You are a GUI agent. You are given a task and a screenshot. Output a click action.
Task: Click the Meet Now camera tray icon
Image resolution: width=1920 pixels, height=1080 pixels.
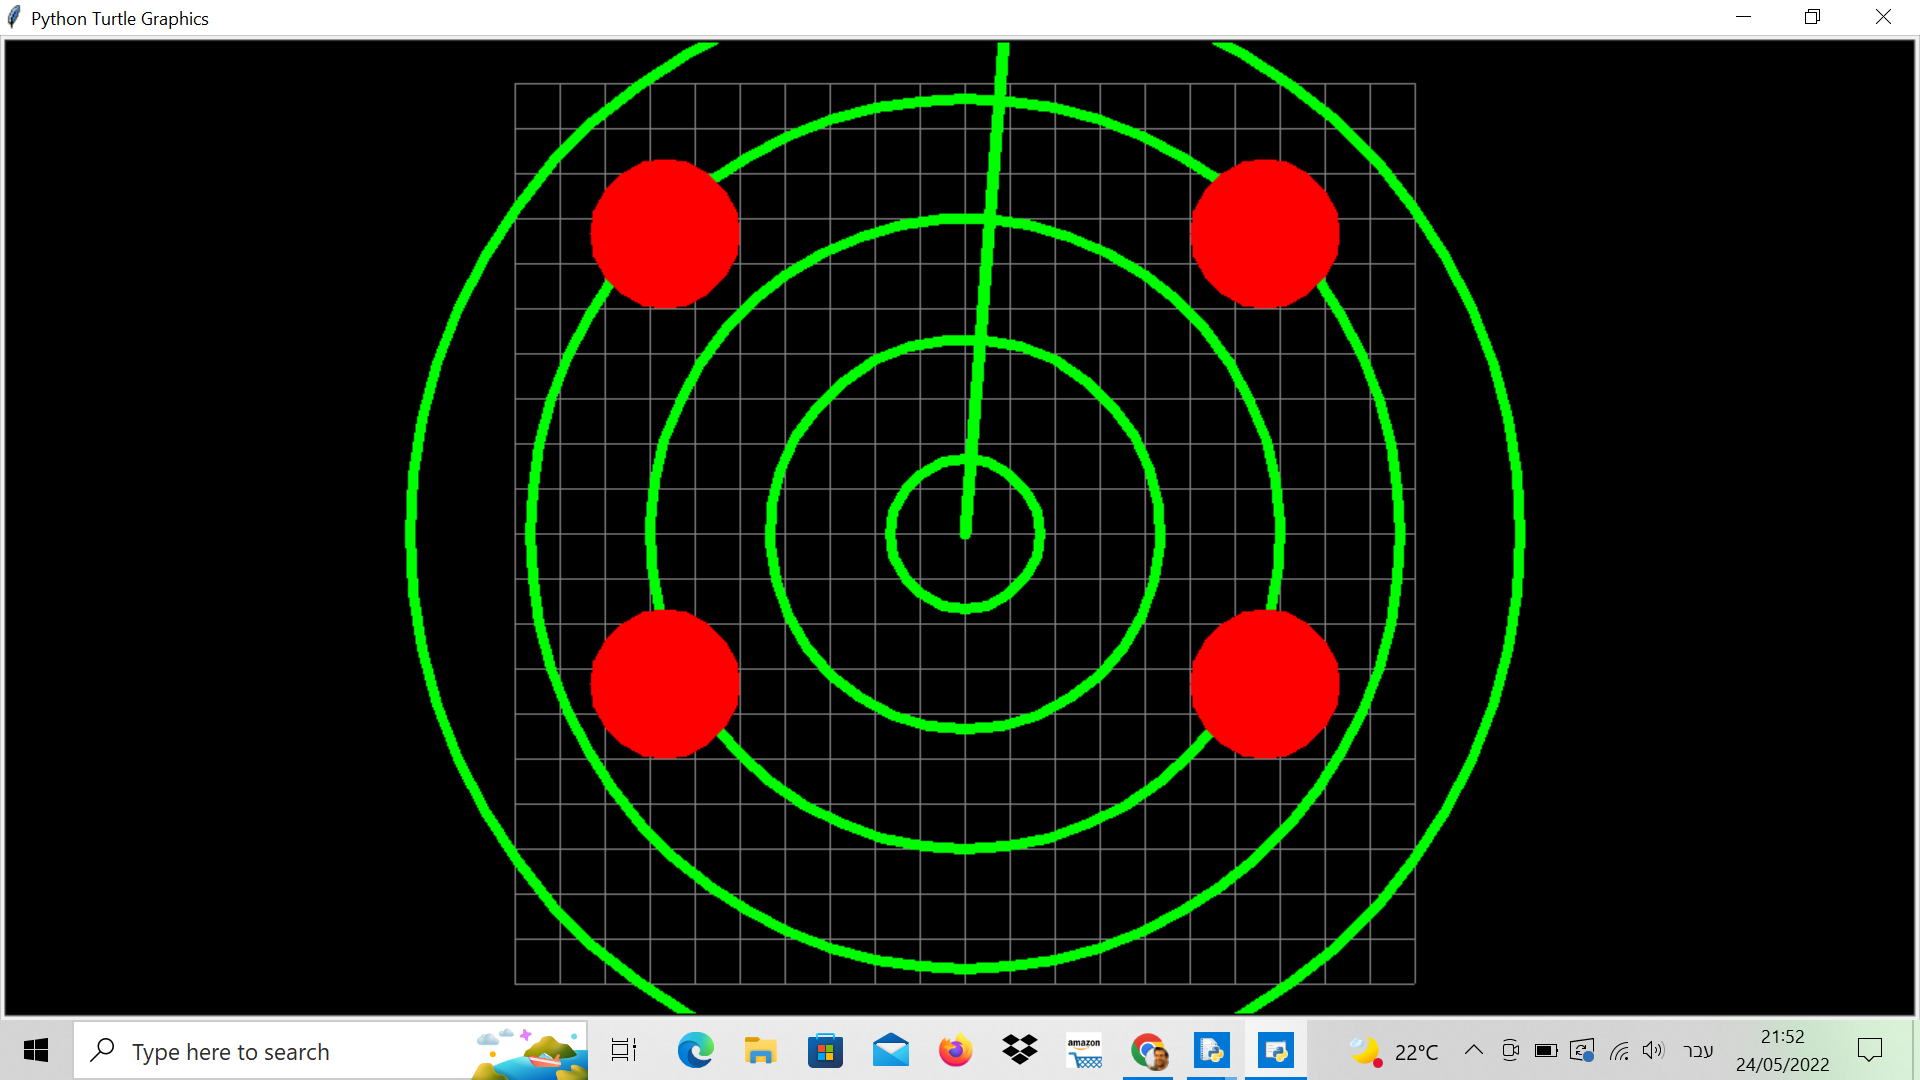(1510, 1050)
